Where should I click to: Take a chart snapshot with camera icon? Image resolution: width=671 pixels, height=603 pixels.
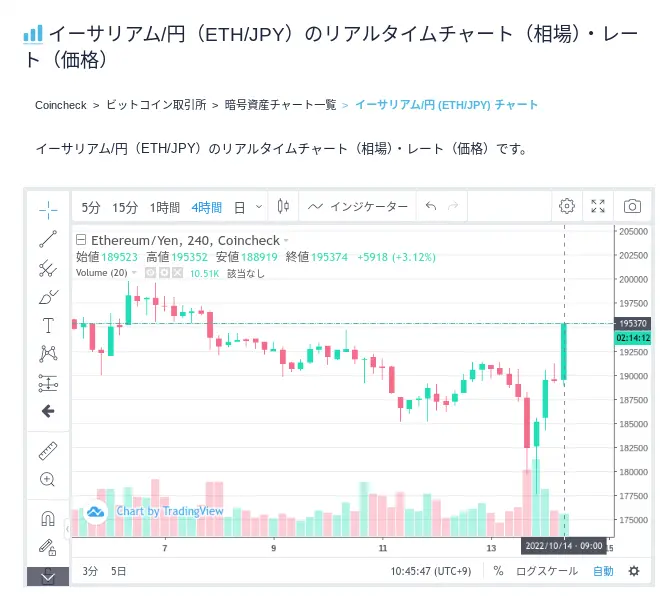[632, 206]
